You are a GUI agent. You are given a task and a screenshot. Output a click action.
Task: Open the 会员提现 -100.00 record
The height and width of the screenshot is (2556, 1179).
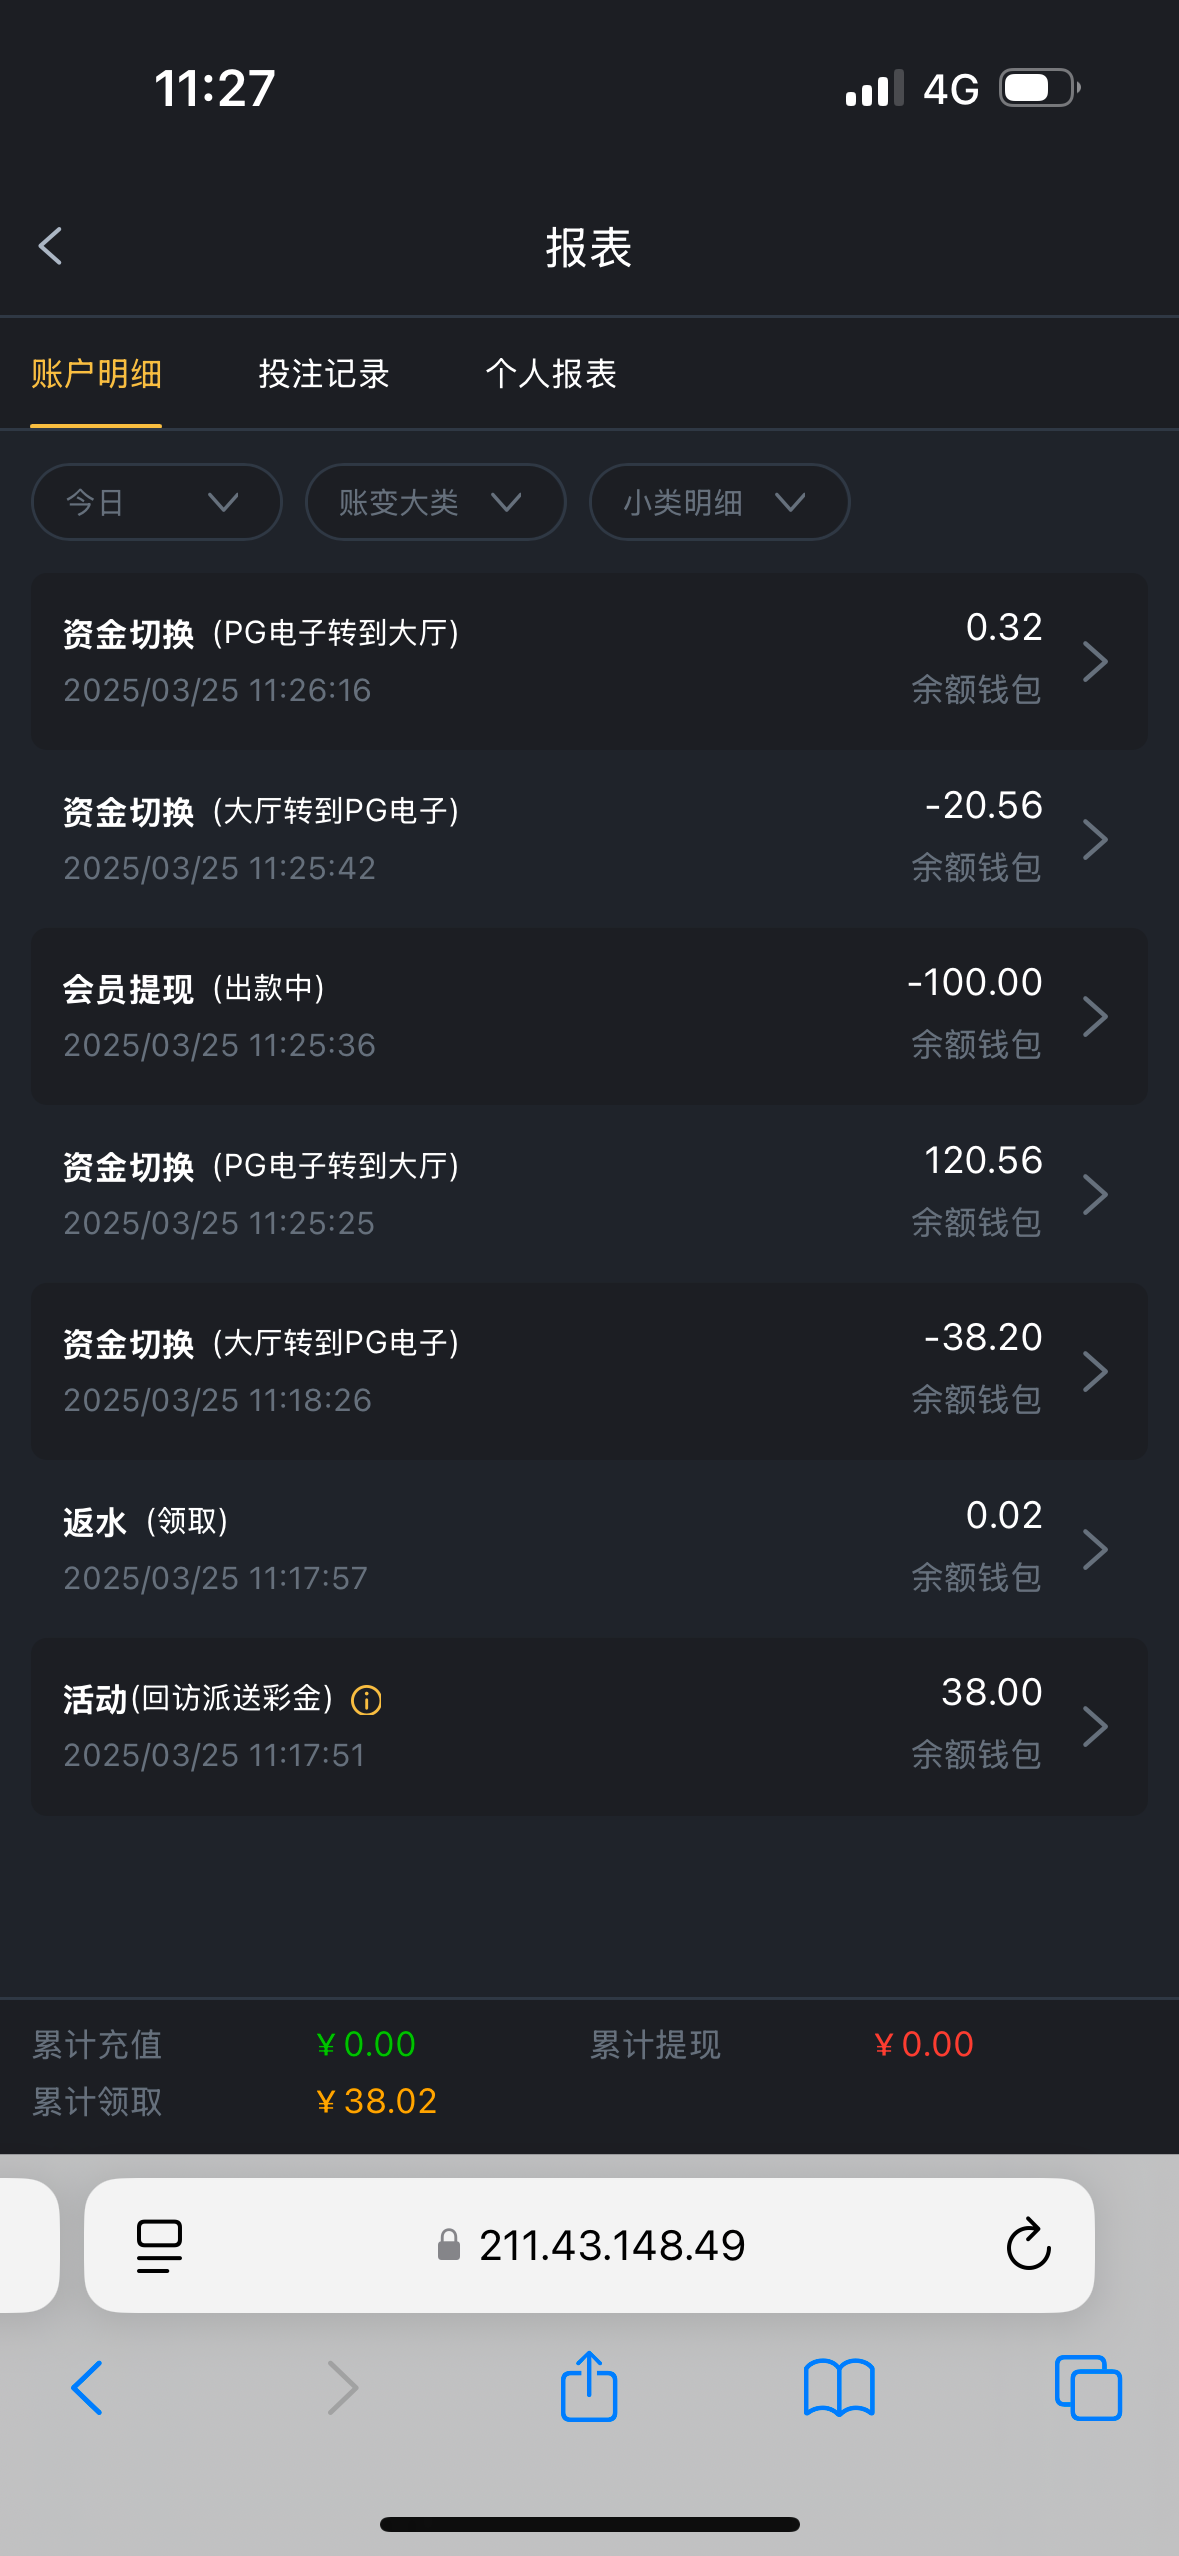tap(589, 1016)
